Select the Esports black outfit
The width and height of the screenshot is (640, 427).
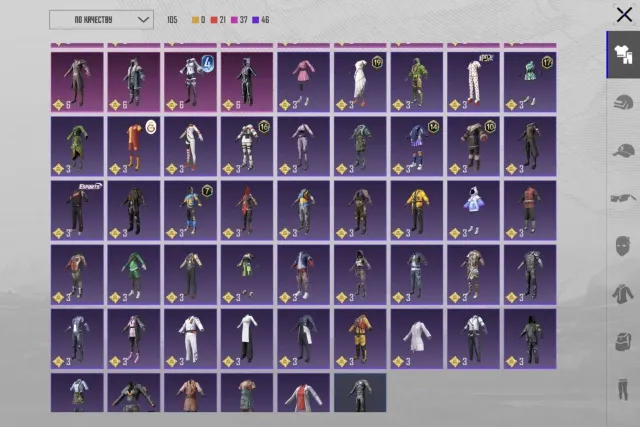click(77, 210)
